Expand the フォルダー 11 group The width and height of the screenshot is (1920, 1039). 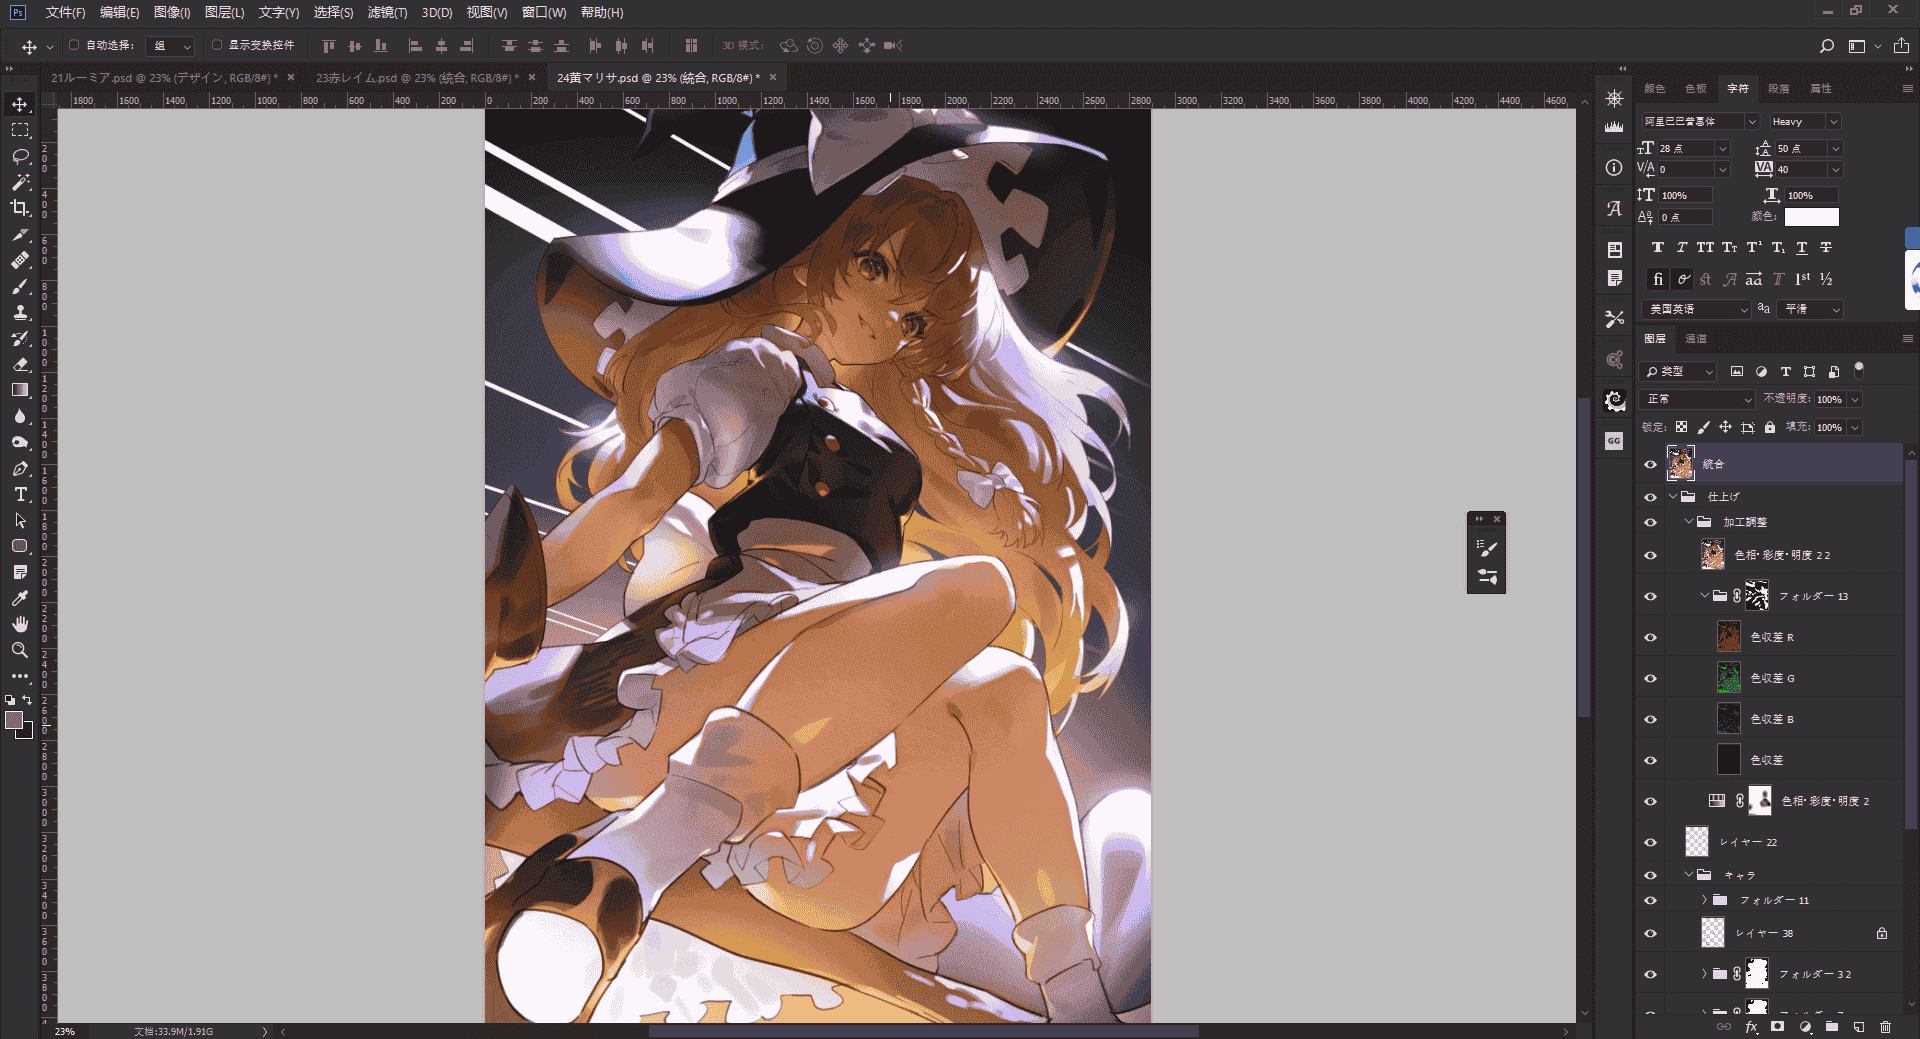coord(1705,900)
